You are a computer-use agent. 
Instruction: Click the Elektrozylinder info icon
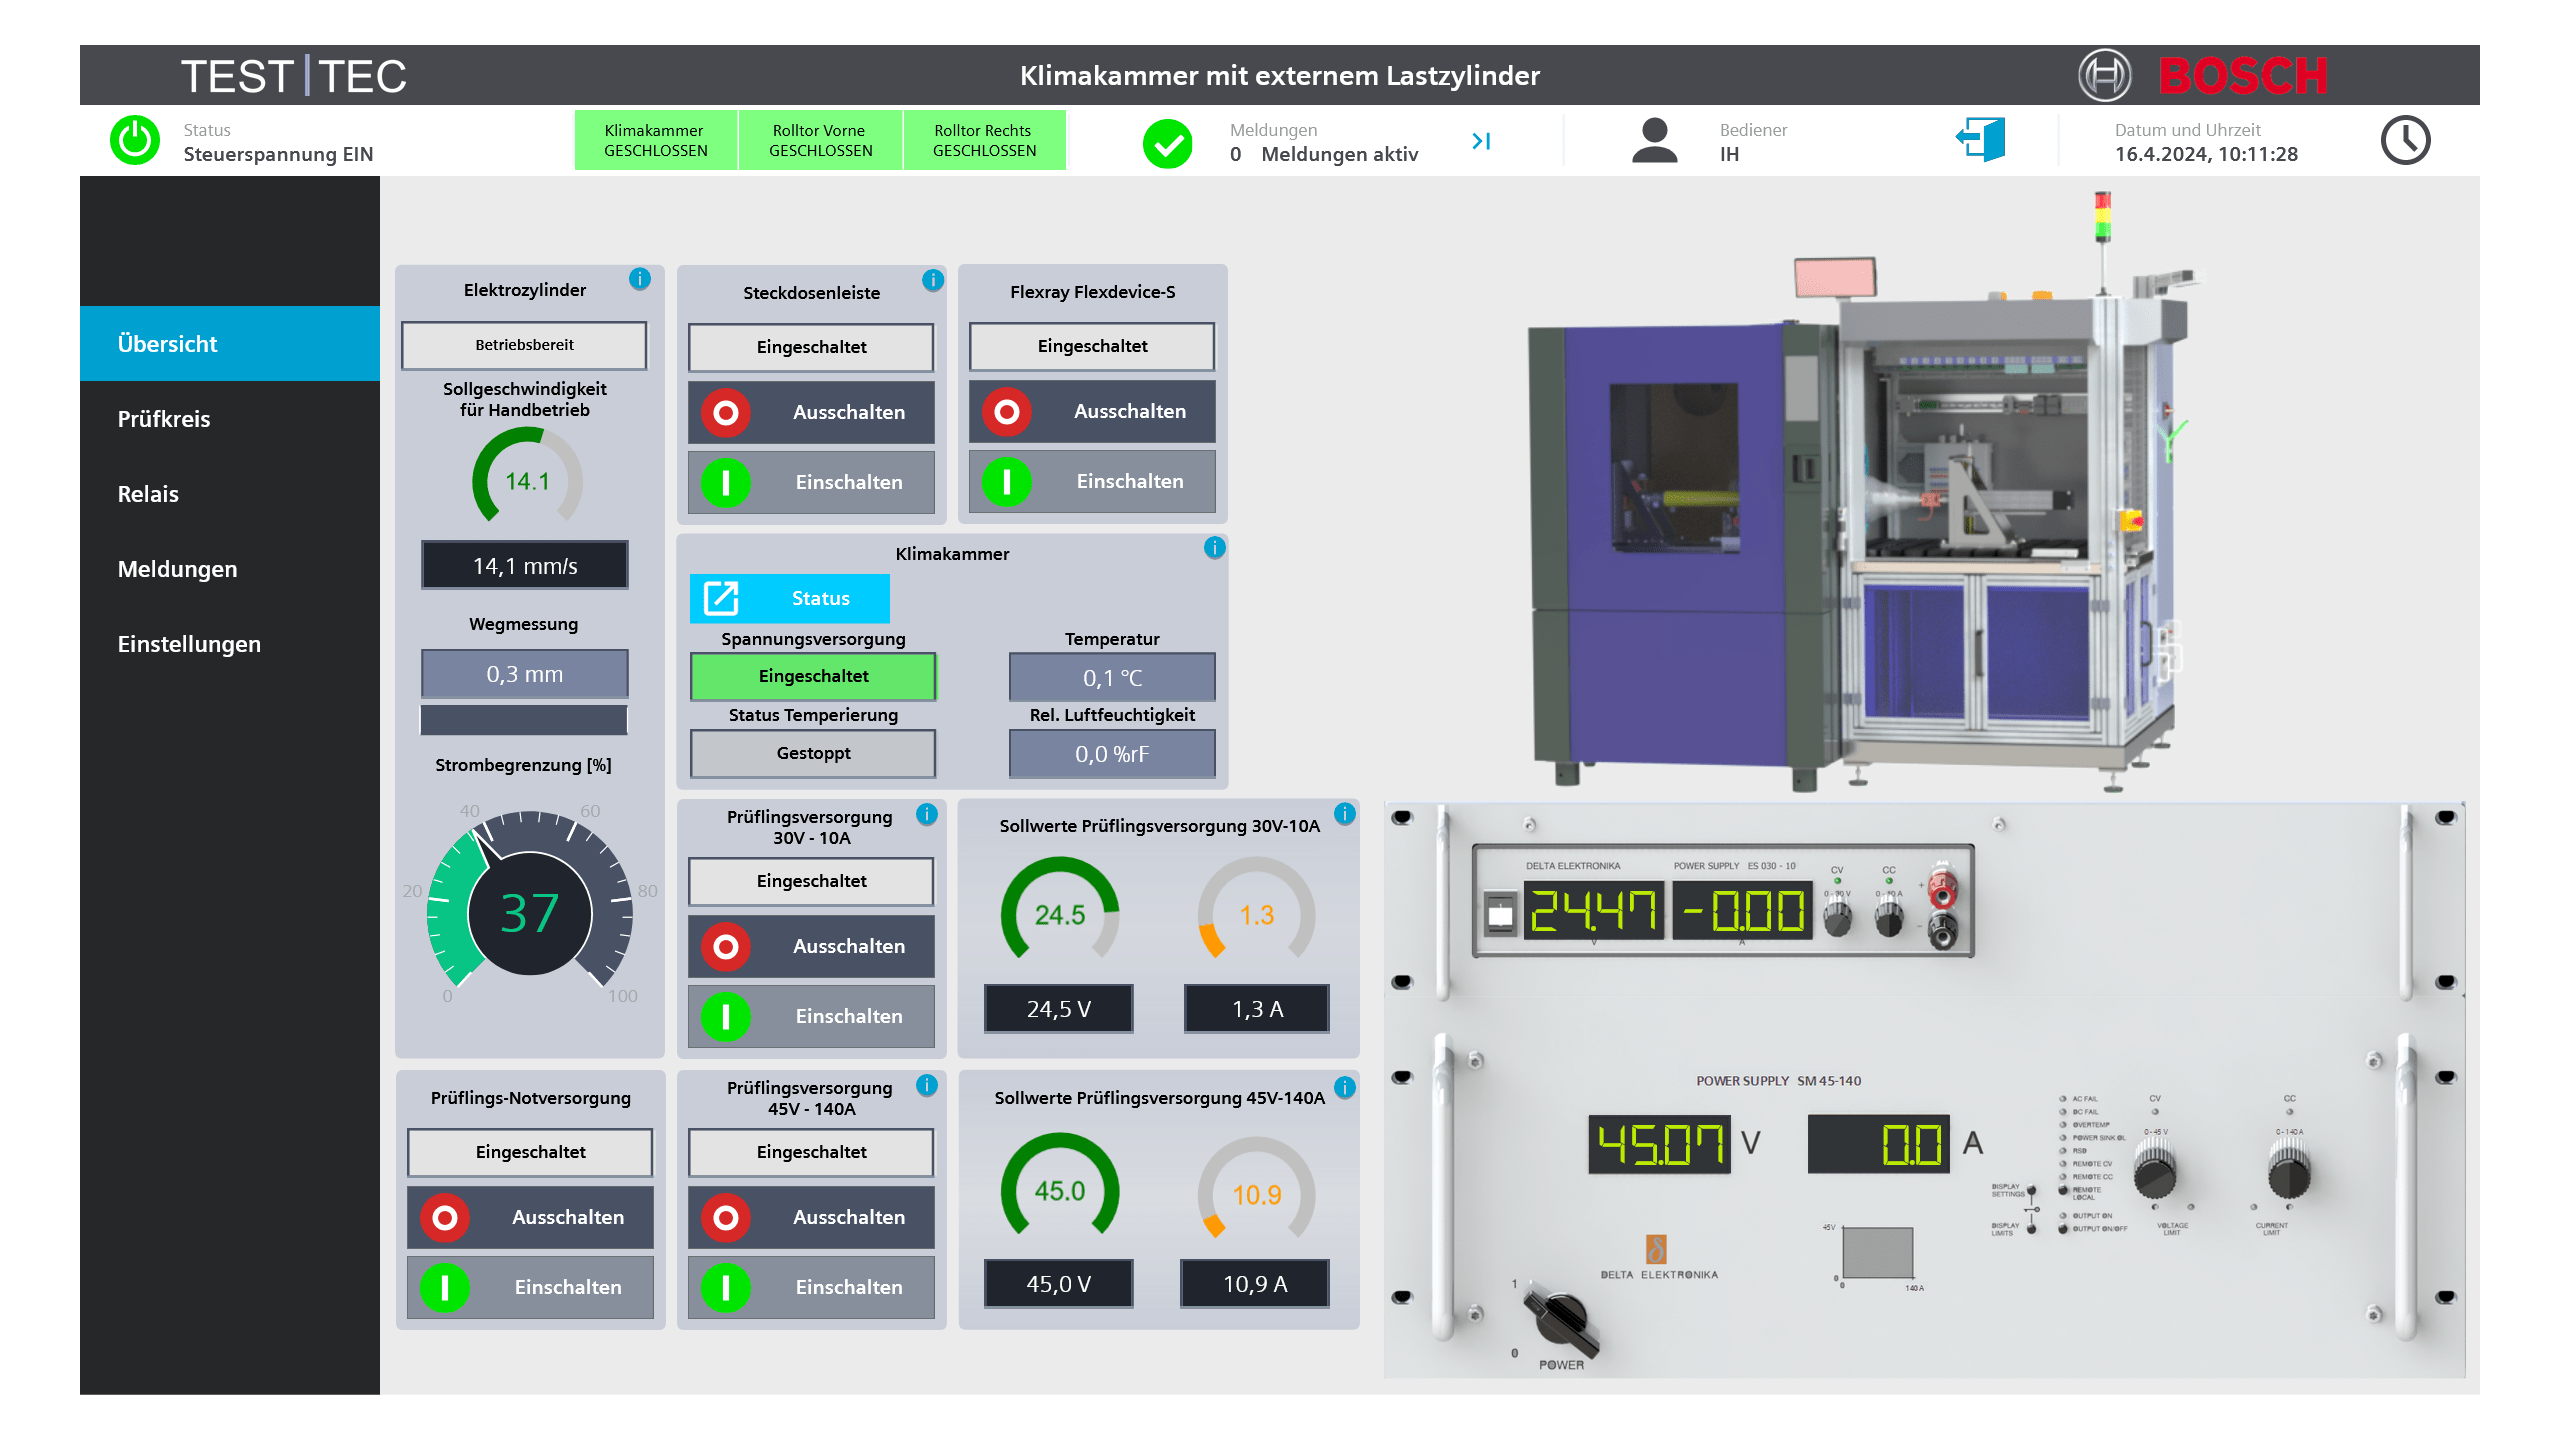(640, 279)
